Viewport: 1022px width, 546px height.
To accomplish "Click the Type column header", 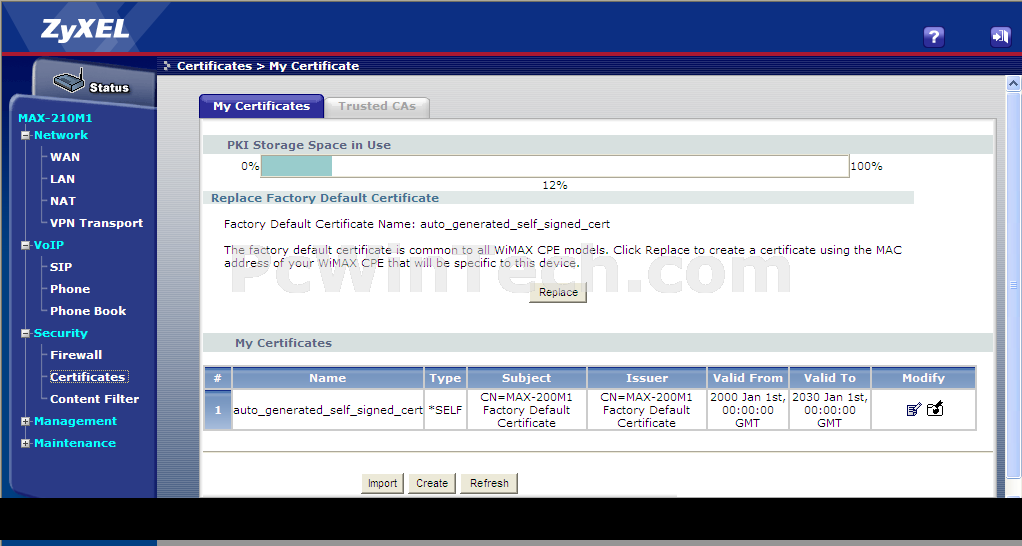I will [x=445, y=378].
